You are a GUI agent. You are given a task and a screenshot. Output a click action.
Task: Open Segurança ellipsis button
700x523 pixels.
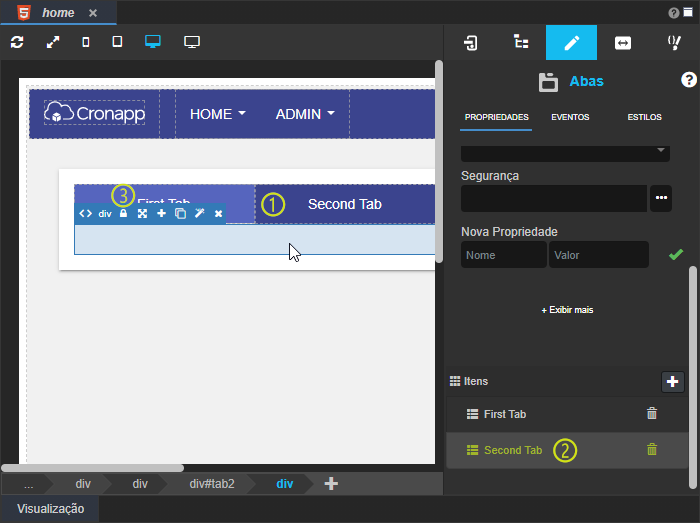click(x=661, y=198)
